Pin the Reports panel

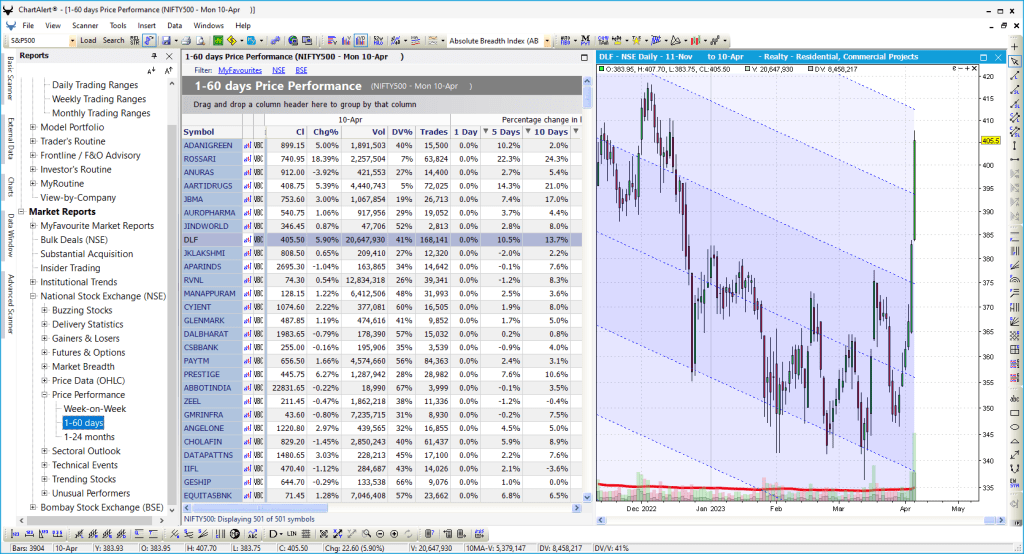pos(154,57)
